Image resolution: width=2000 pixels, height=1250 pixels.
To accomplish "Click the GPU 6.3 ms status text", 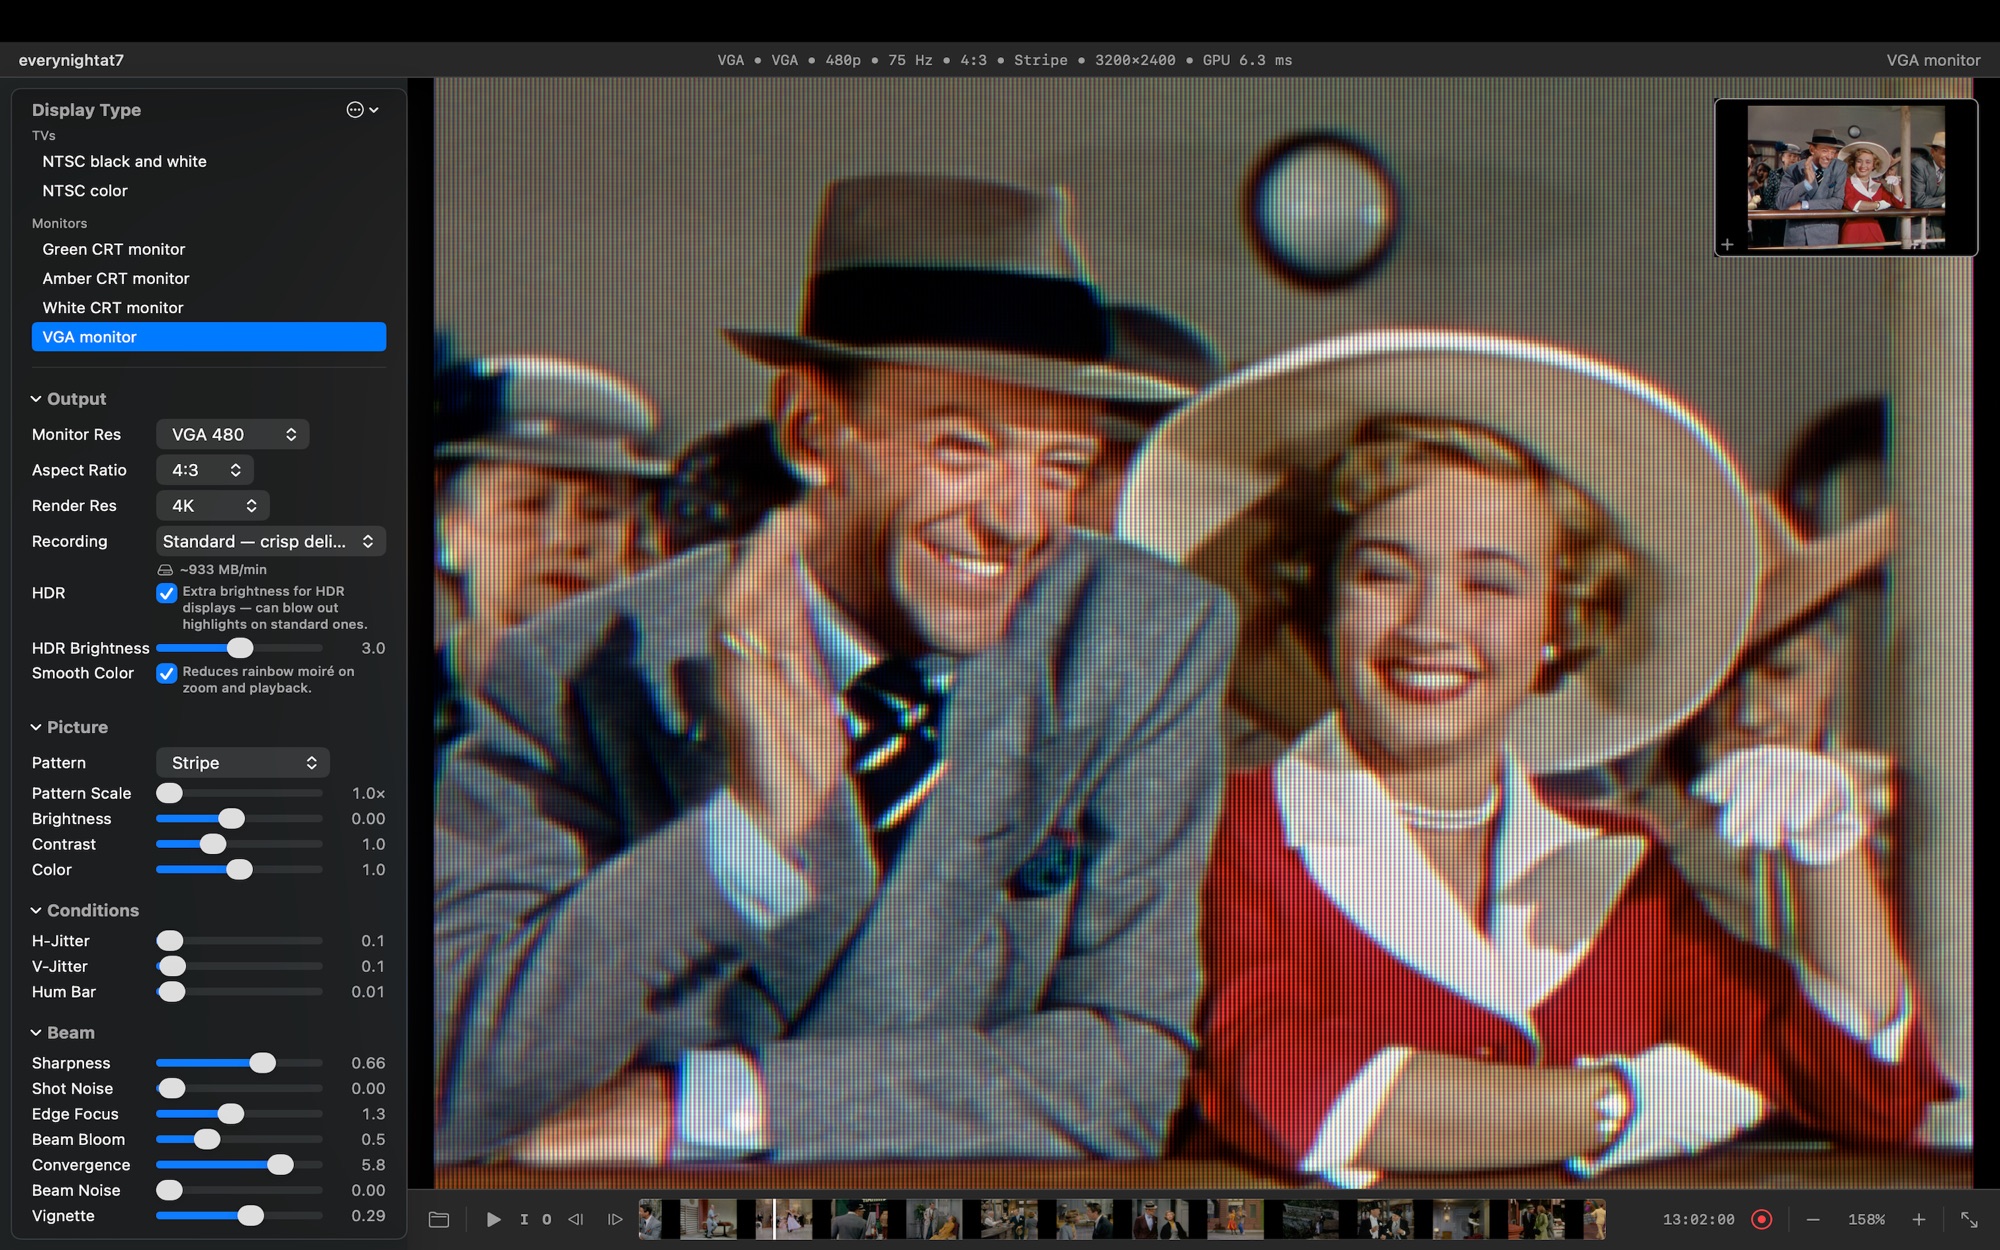I will 1247,60.
